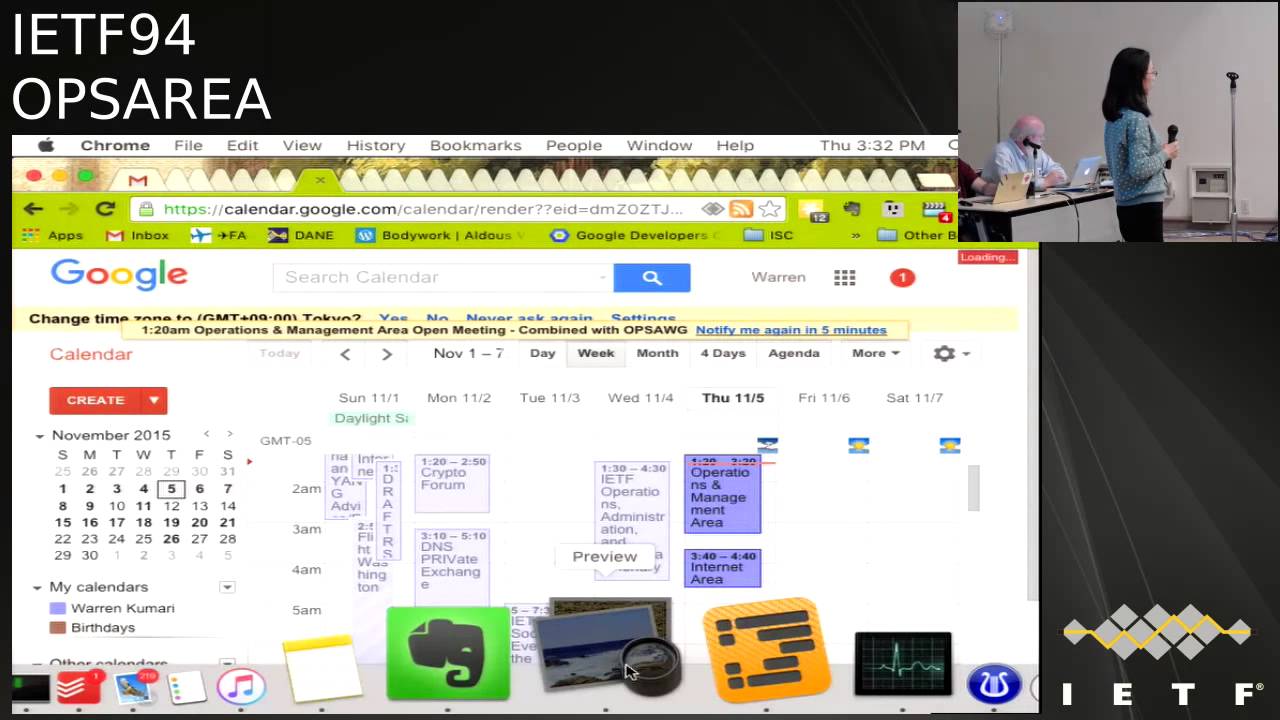Click the blue calendar search button
This screenshot has height=720, width=1280.
point(652,277)
